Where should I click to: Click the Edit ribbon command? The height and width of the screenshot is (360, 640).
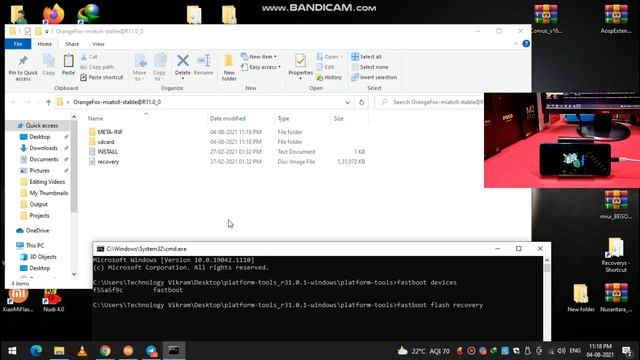click(x=325, y=67)
